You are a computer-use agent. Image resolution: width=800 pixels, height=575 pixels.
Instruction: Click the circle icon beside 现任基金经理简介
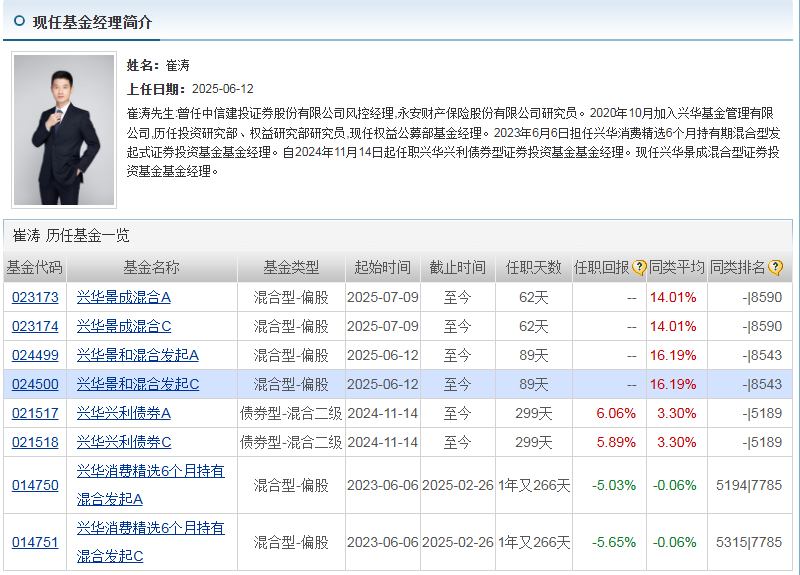19,21
